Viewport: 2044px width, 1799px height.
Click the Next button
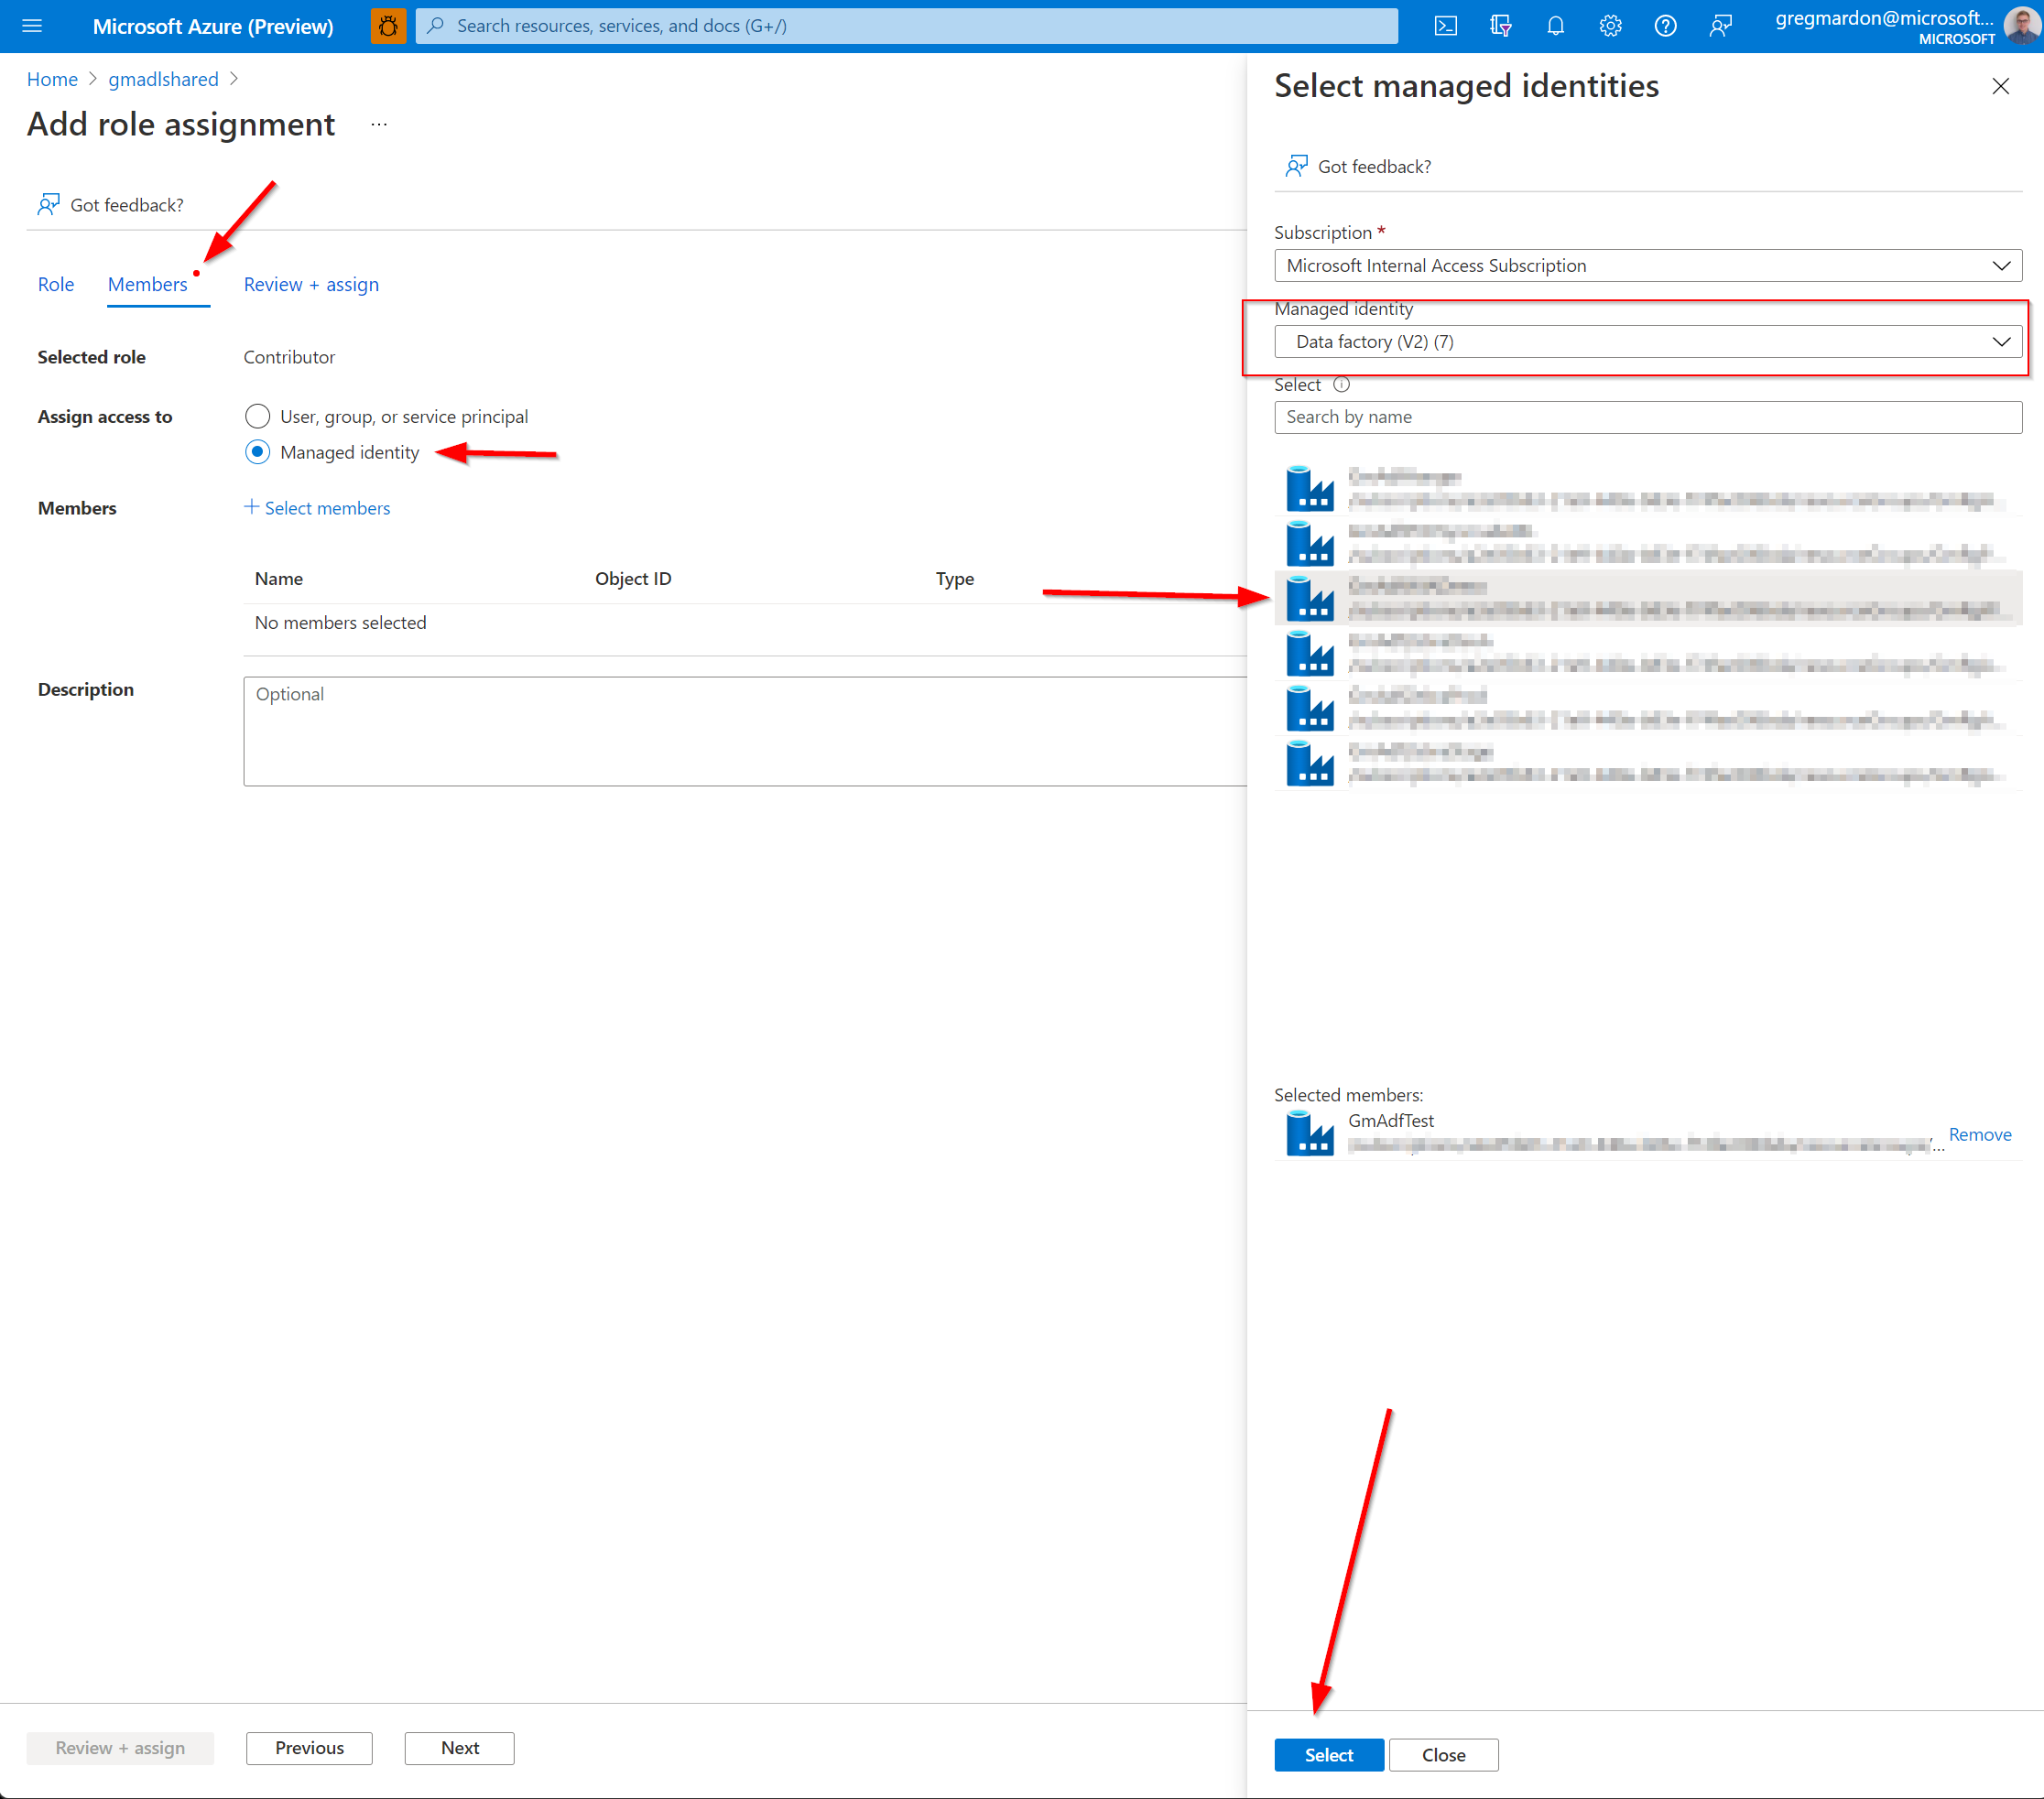(459, 1748)
